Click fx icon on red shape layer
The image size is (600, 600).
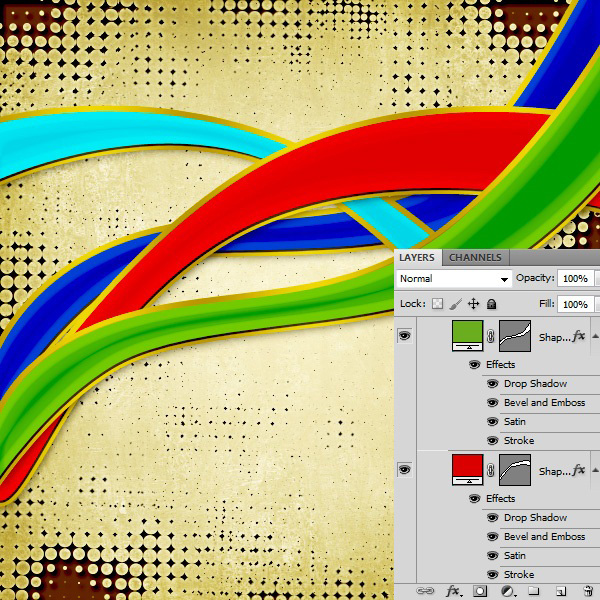tap(579, 470)
